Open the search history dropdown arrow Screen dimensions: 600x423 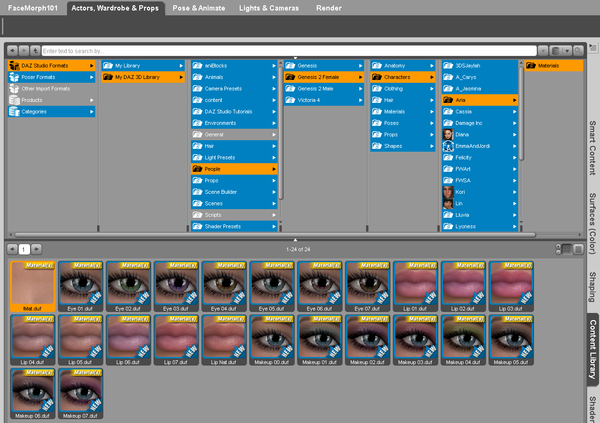click(543, 51)
